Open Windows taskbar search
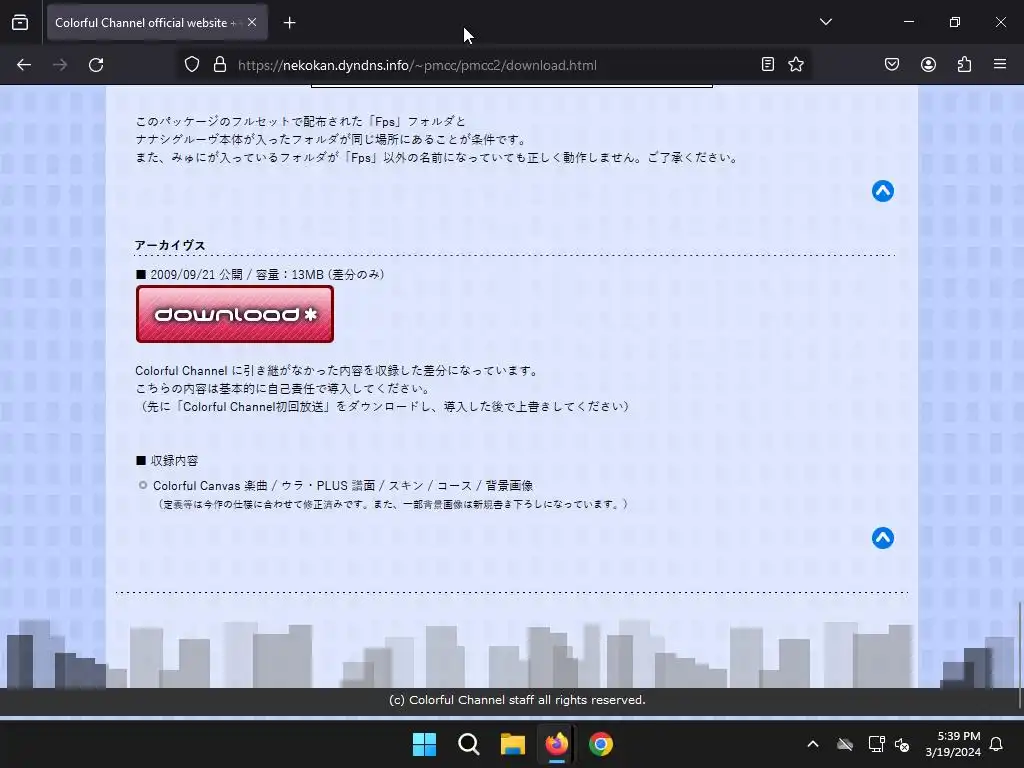Viewport: 1024px width, 768px height. coord(469,744)
